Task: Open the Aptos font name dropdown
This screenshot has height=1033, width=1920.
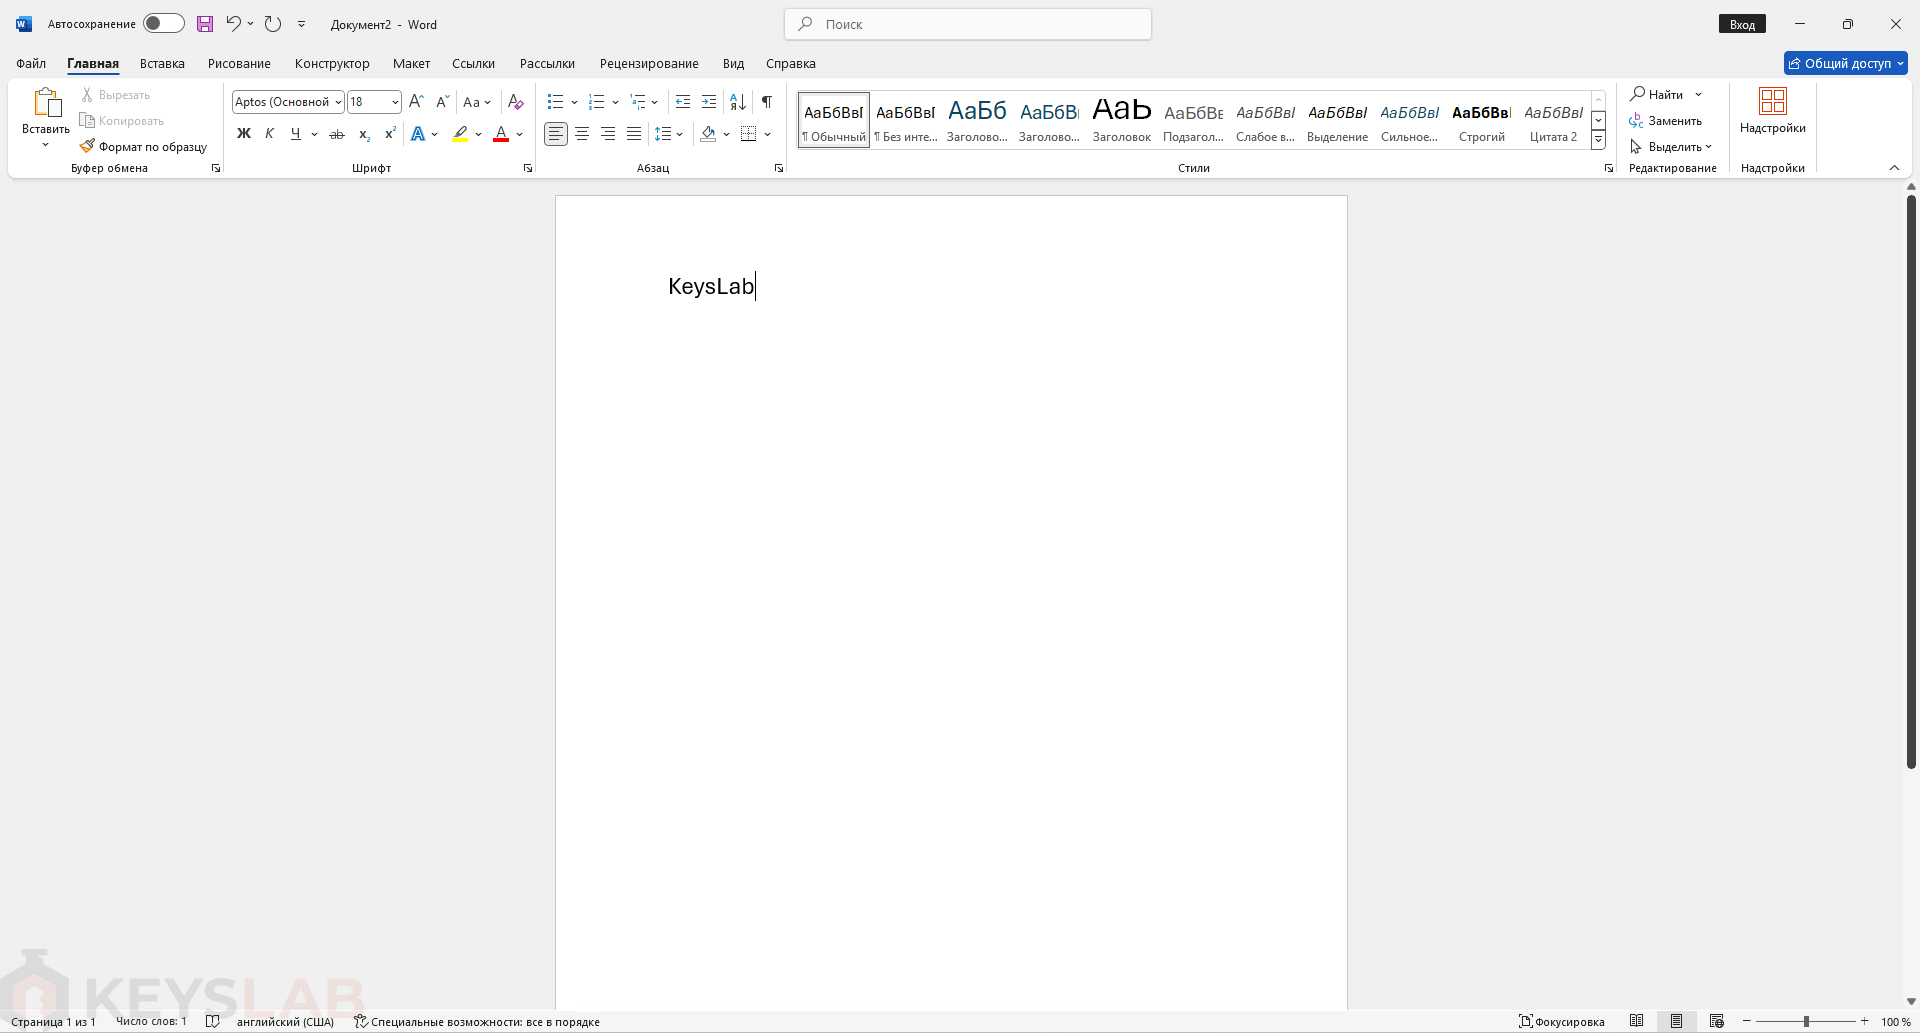Action: (339, 102)
